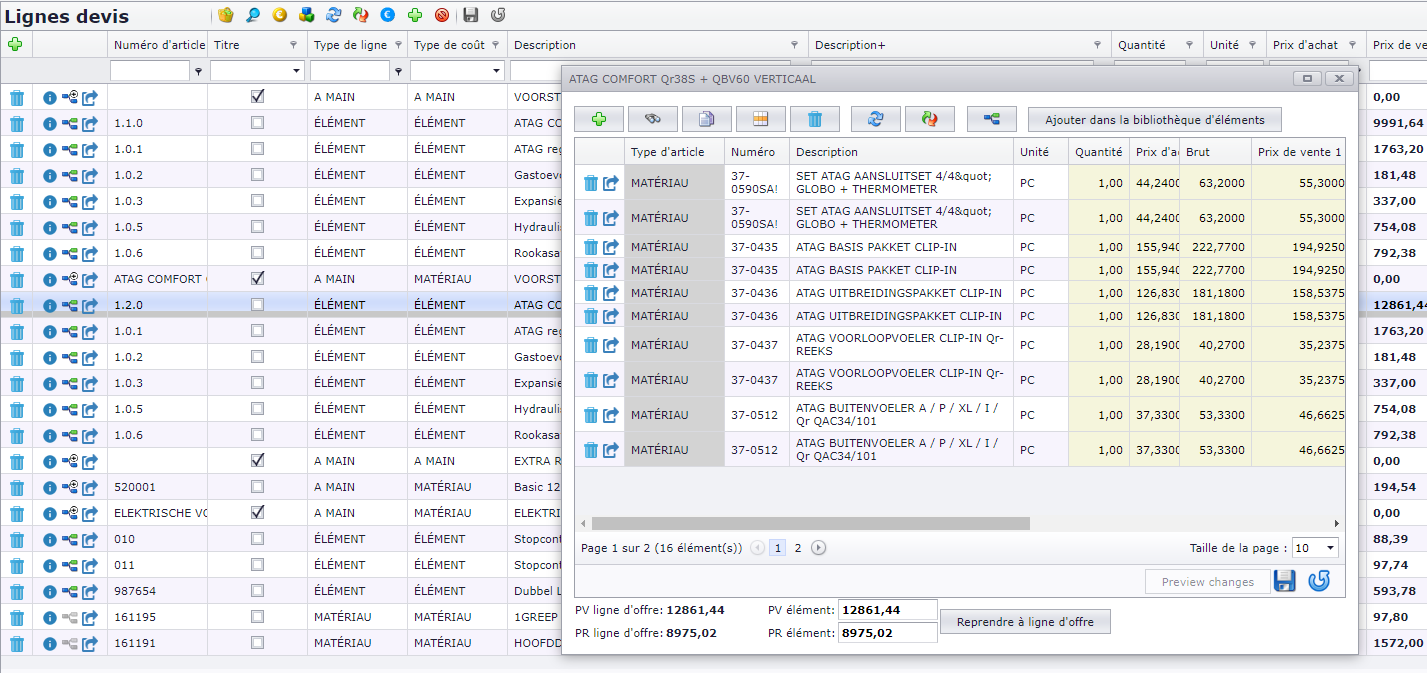Image resolution: width=1427 pixels, height=673 pixels.
Task: Add new line with grid header green plus
Action: coord(14,44)
